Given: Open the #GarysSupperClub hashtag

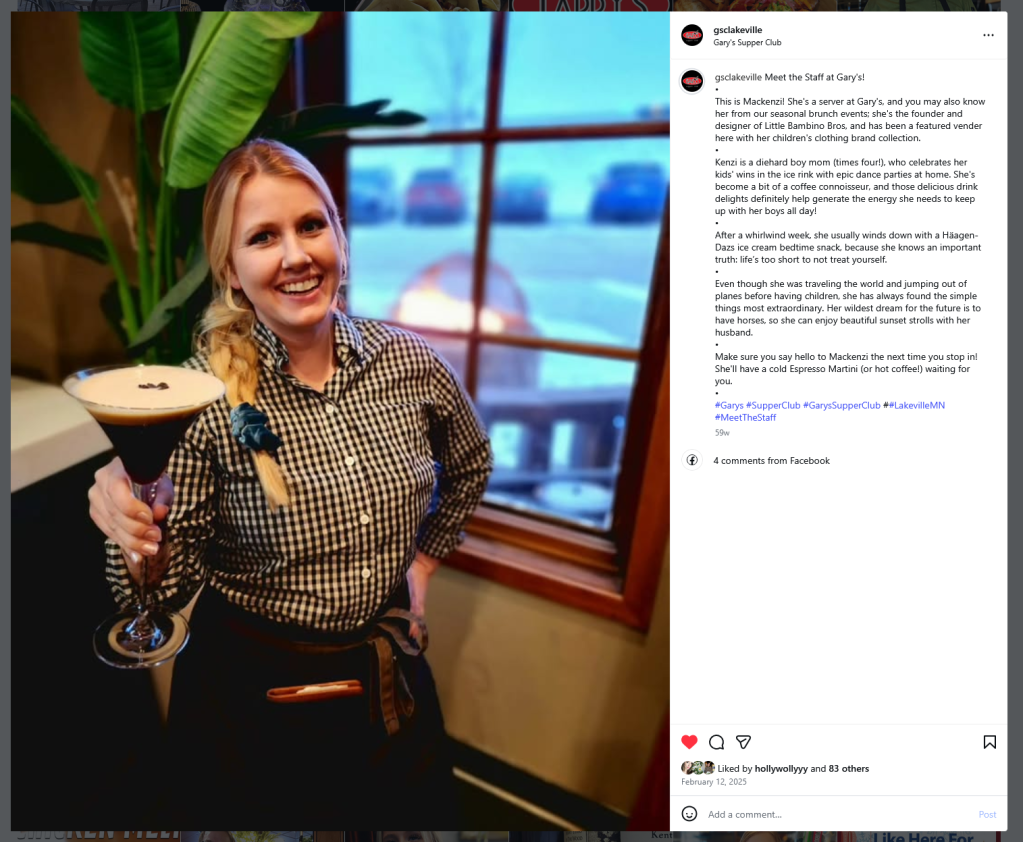Looking at the screenshot, I should 841,406.
